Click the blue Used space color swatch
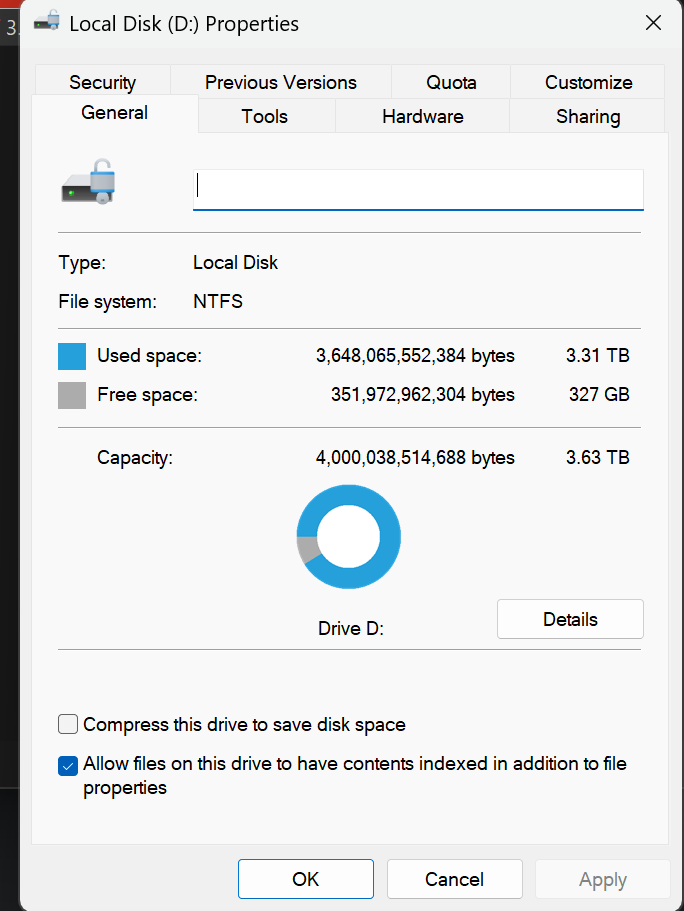Image resolution: width=684 pixels, height=911 pixels. 72,356
